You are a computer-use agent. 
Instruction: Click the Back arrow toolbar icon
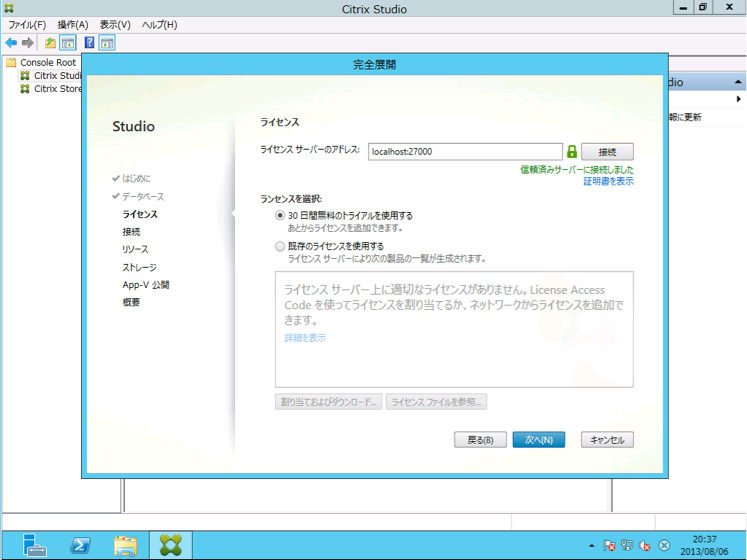pos(11,43)
